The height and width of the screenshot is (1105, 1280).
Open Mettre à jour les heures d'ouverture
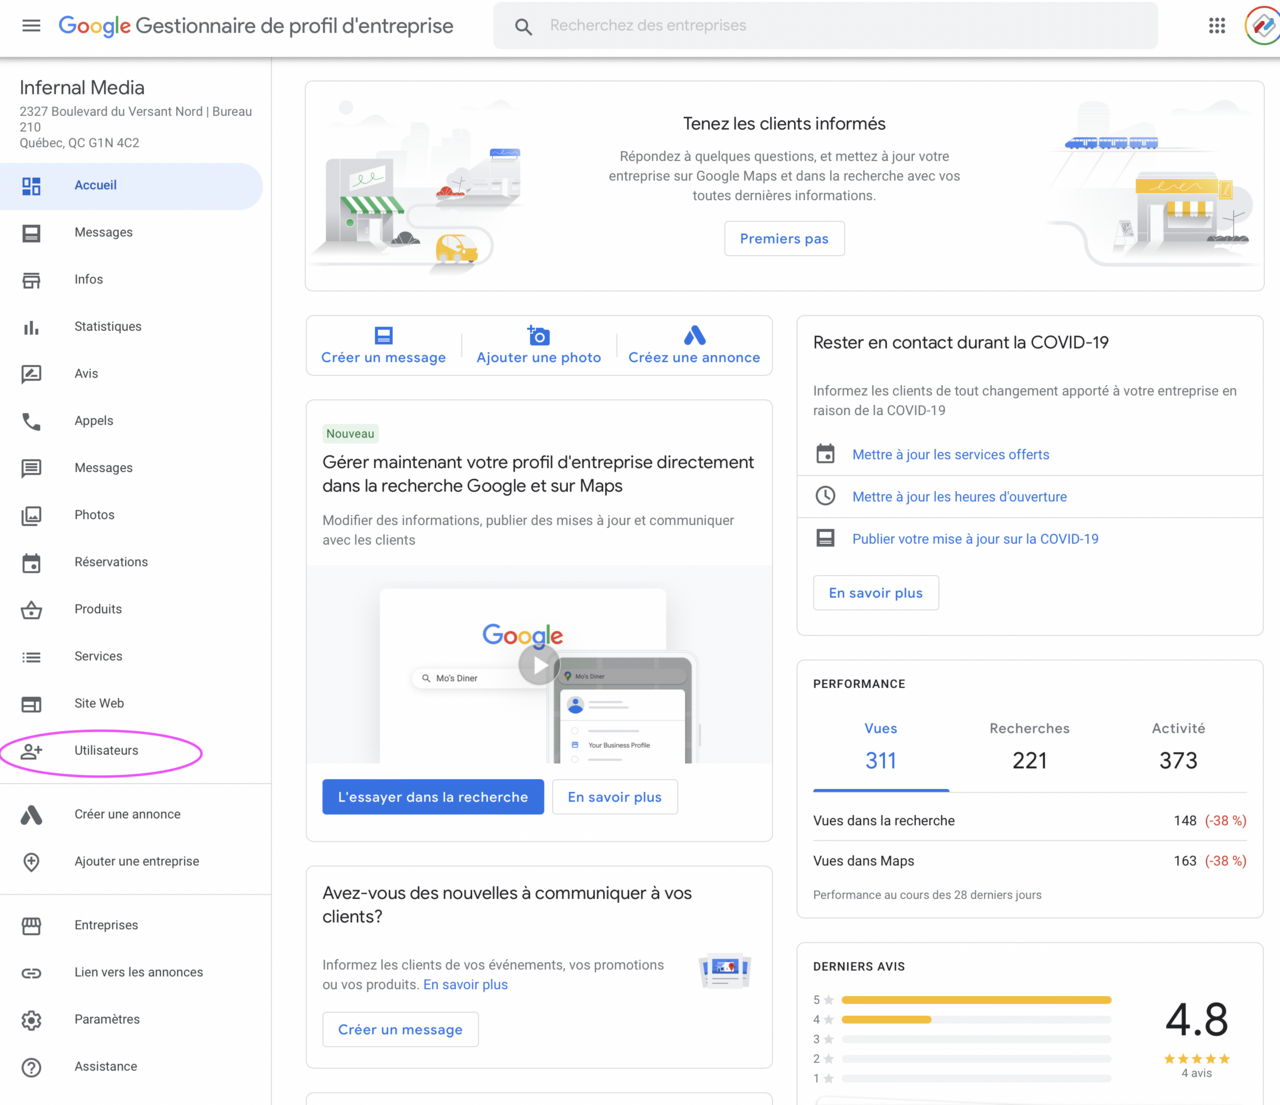(960, 497)
